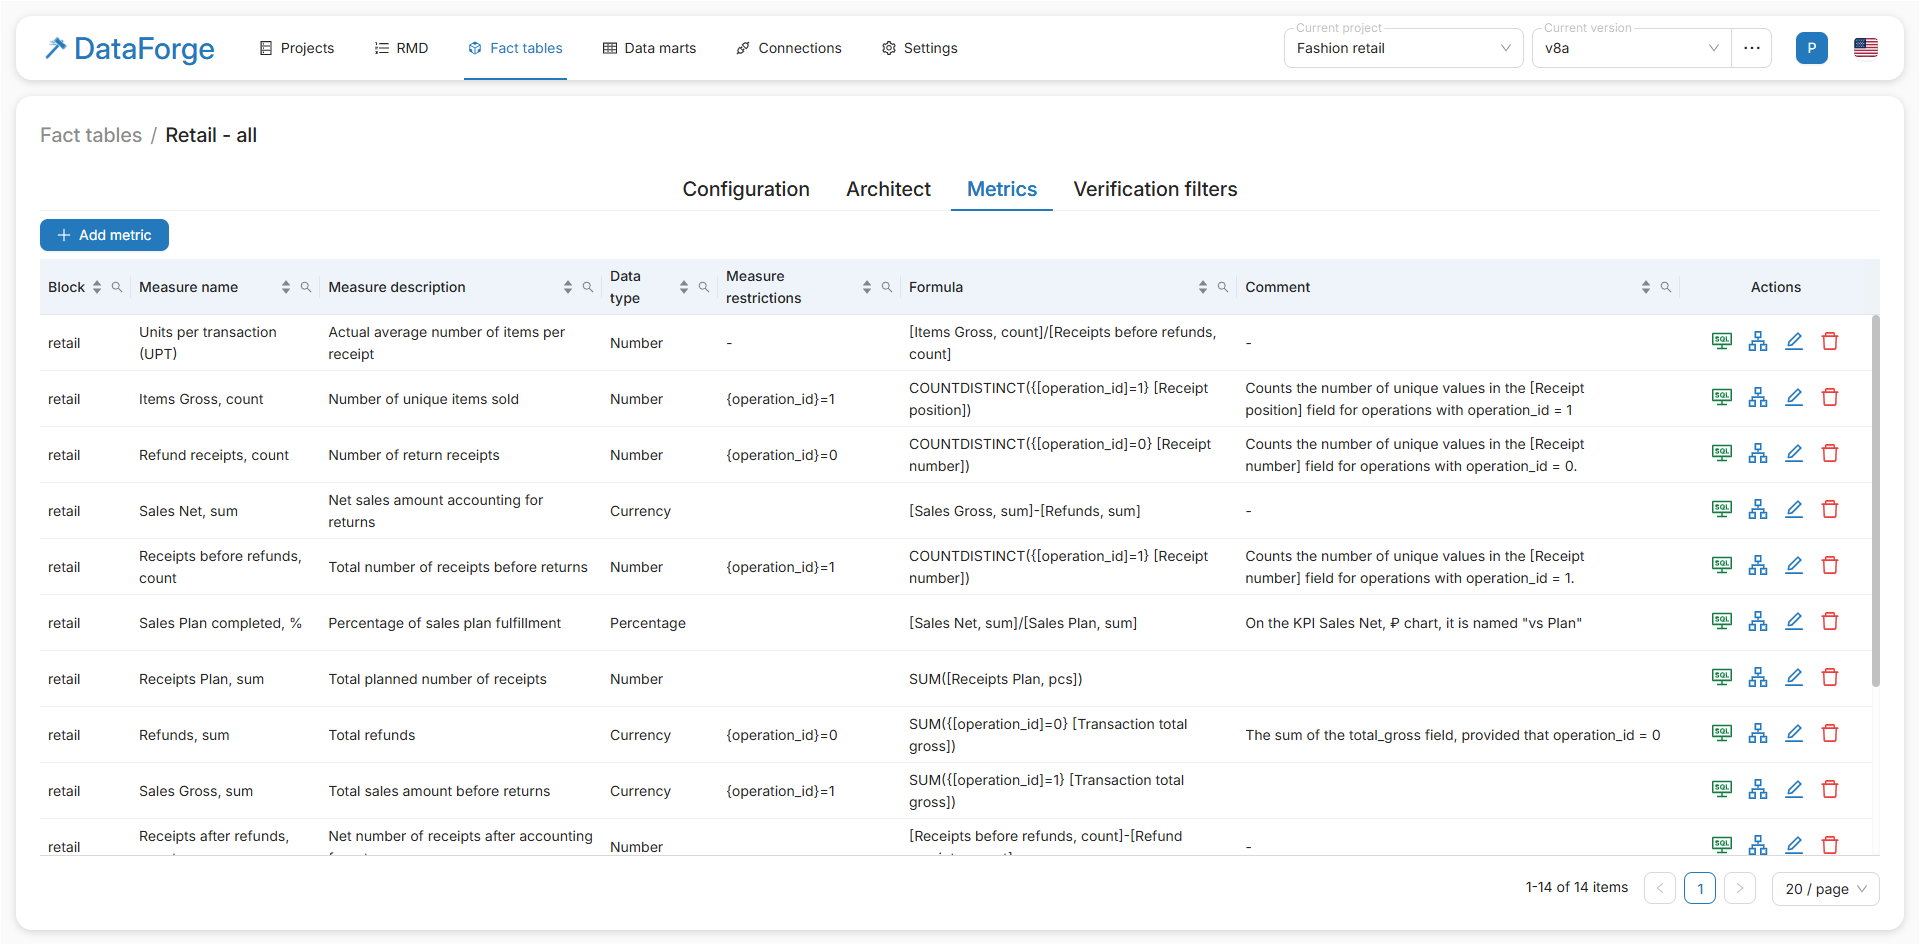Edit the Refund receipts, count metric

(x=1794, y=454)
